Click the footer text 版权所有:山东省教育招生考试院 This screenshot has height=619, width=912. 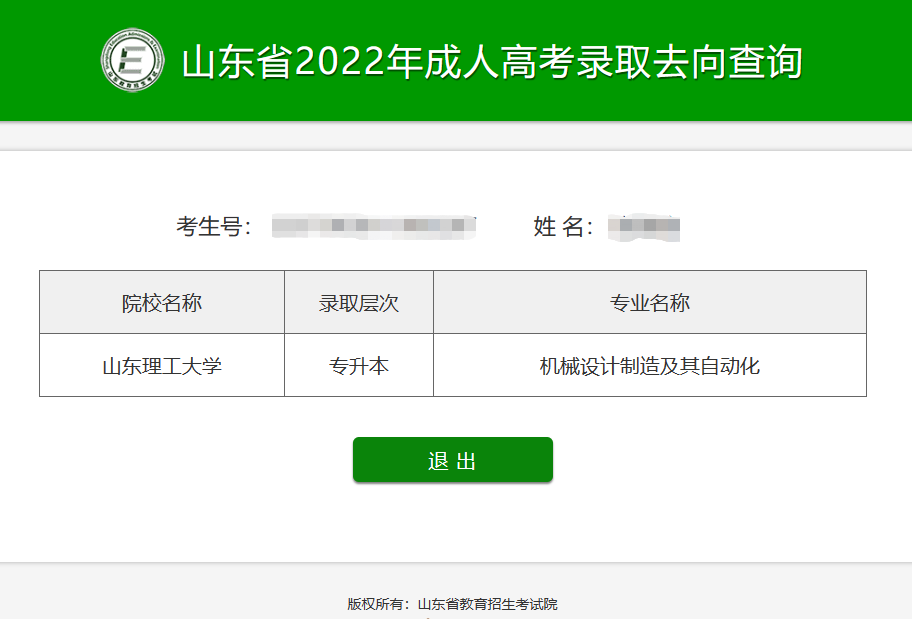pyautogui.click(x=453, y=604)
